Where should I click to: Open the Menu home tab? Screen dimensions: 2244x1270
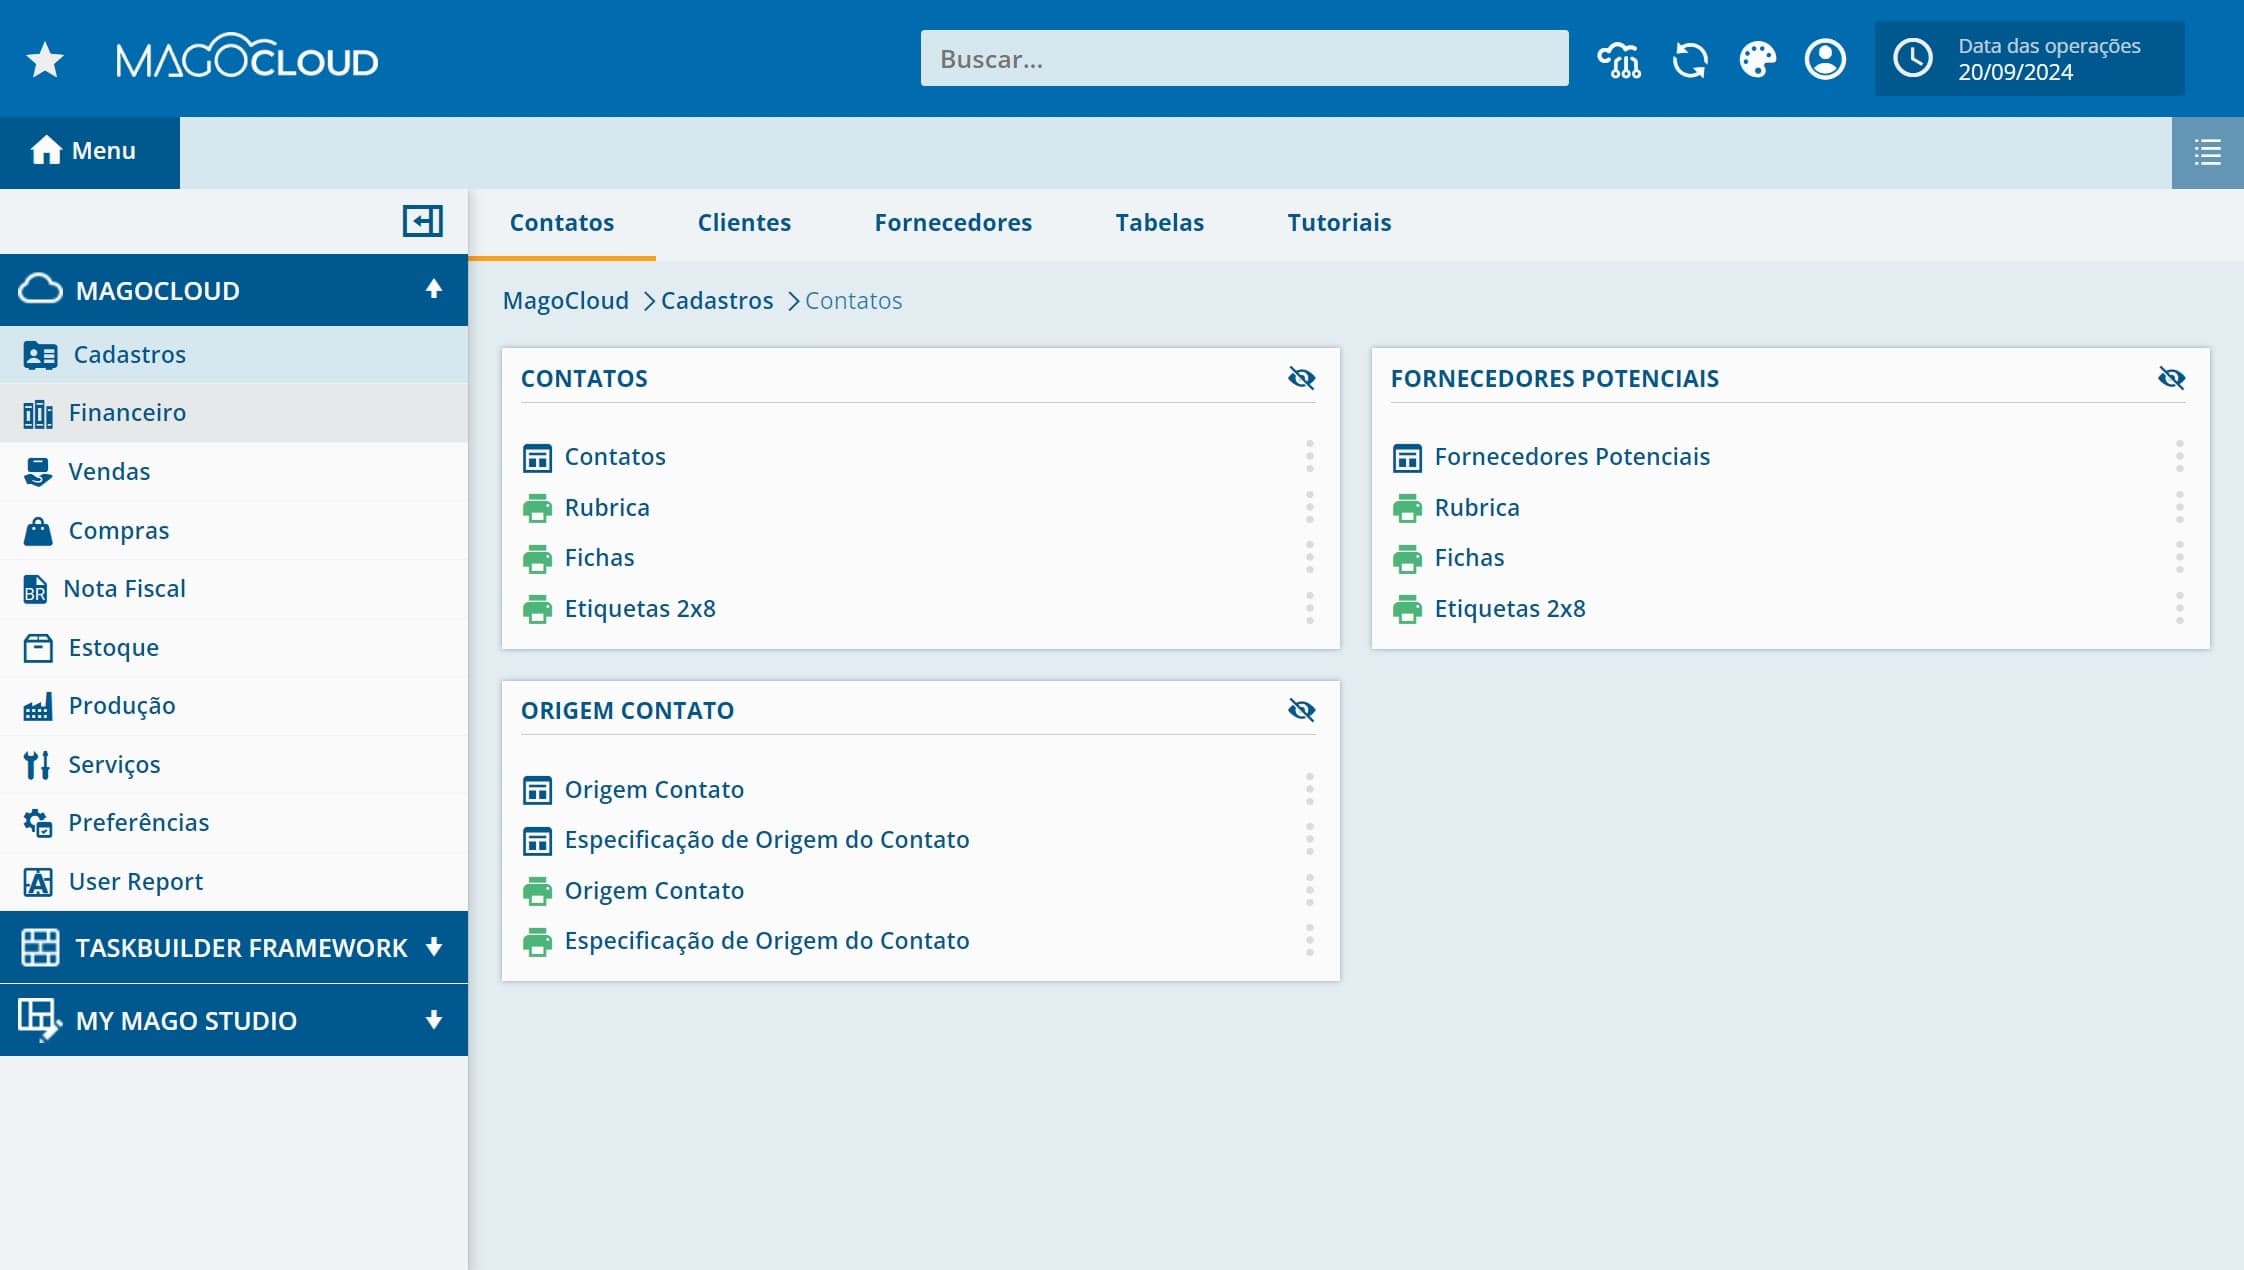[x=90, y=152]
